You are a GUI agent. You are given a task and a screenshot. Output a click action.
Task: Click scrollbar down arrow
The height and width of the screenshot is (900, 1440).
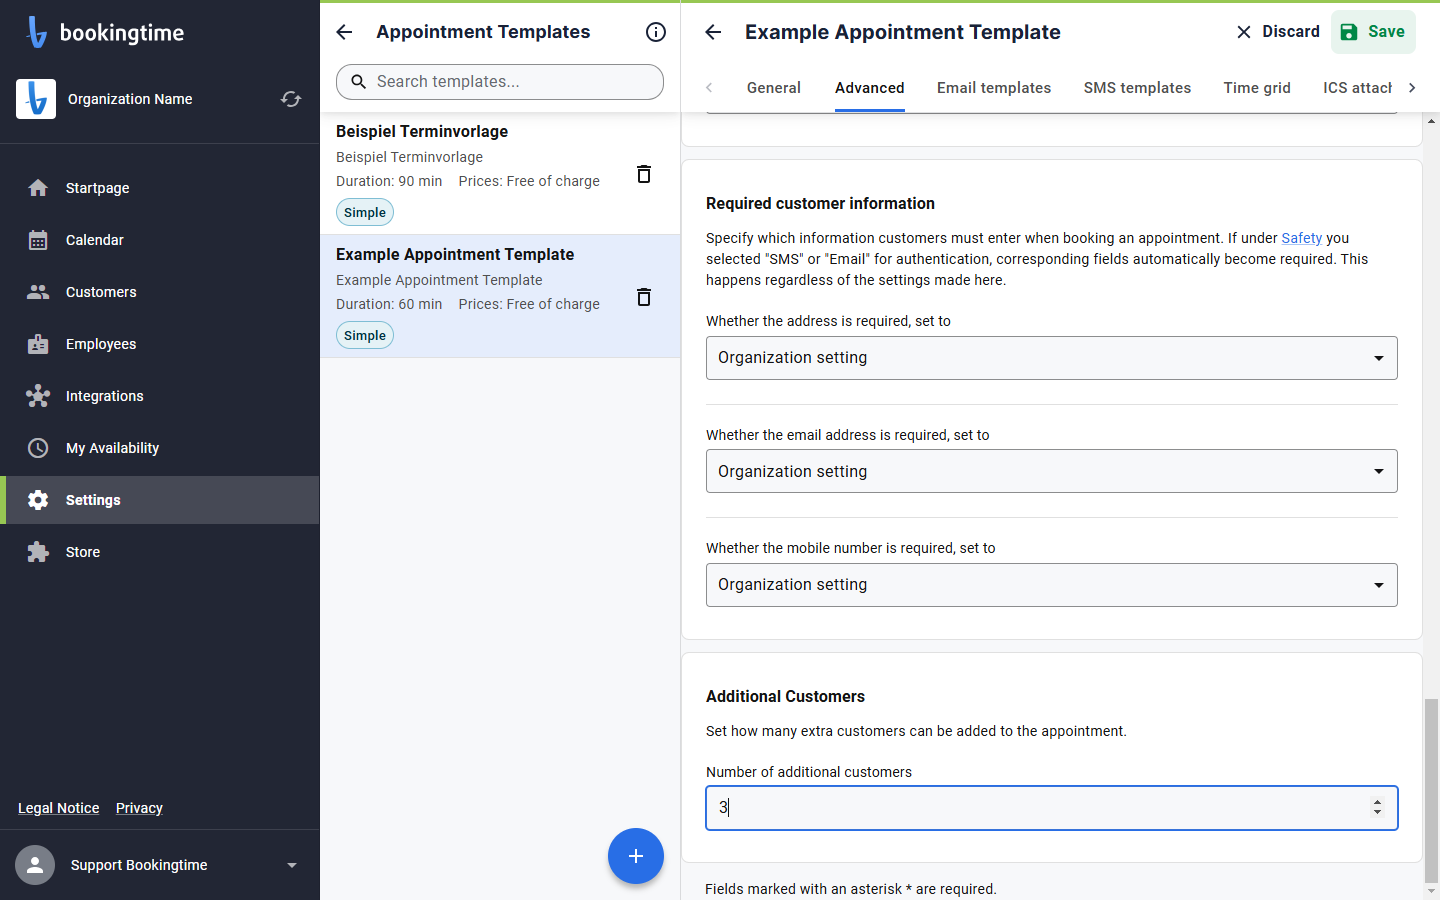pyautogui.click(x=1431, y=891)
